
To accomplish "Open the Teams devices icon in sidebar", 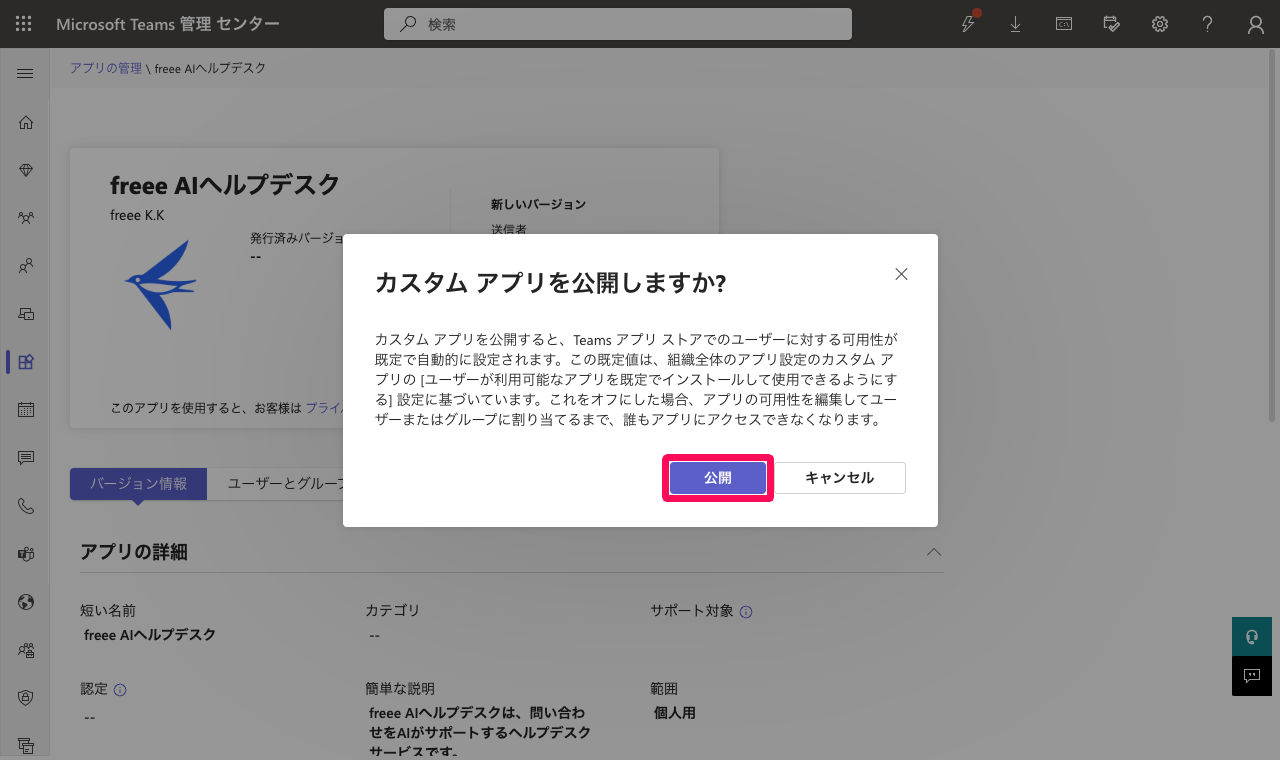I will [26, 314].
